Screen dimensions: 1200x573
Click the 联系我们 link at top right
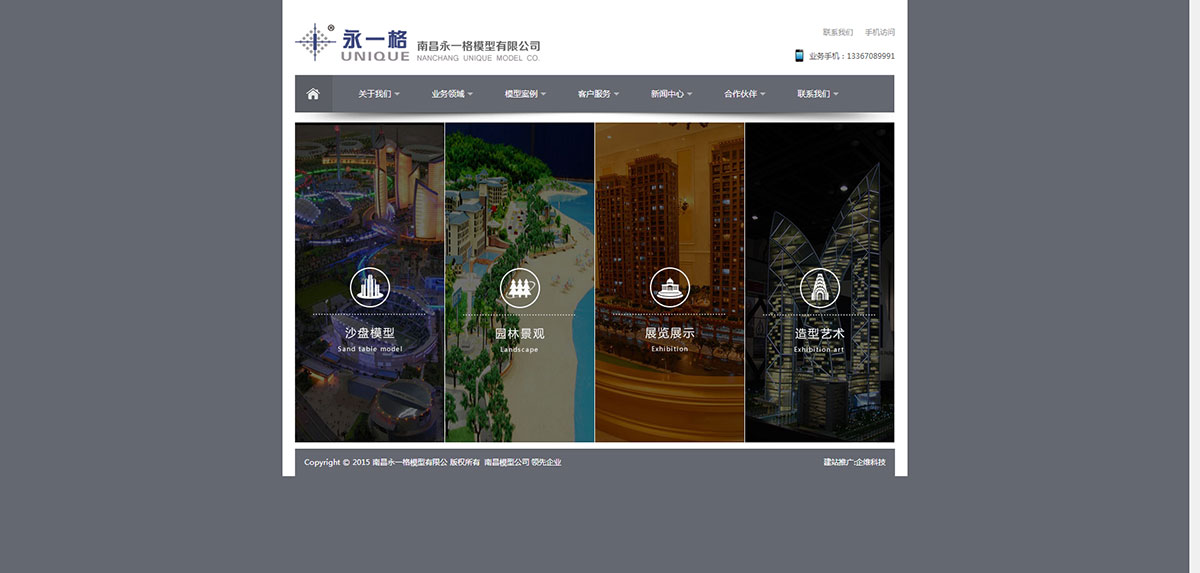(838, 32)
